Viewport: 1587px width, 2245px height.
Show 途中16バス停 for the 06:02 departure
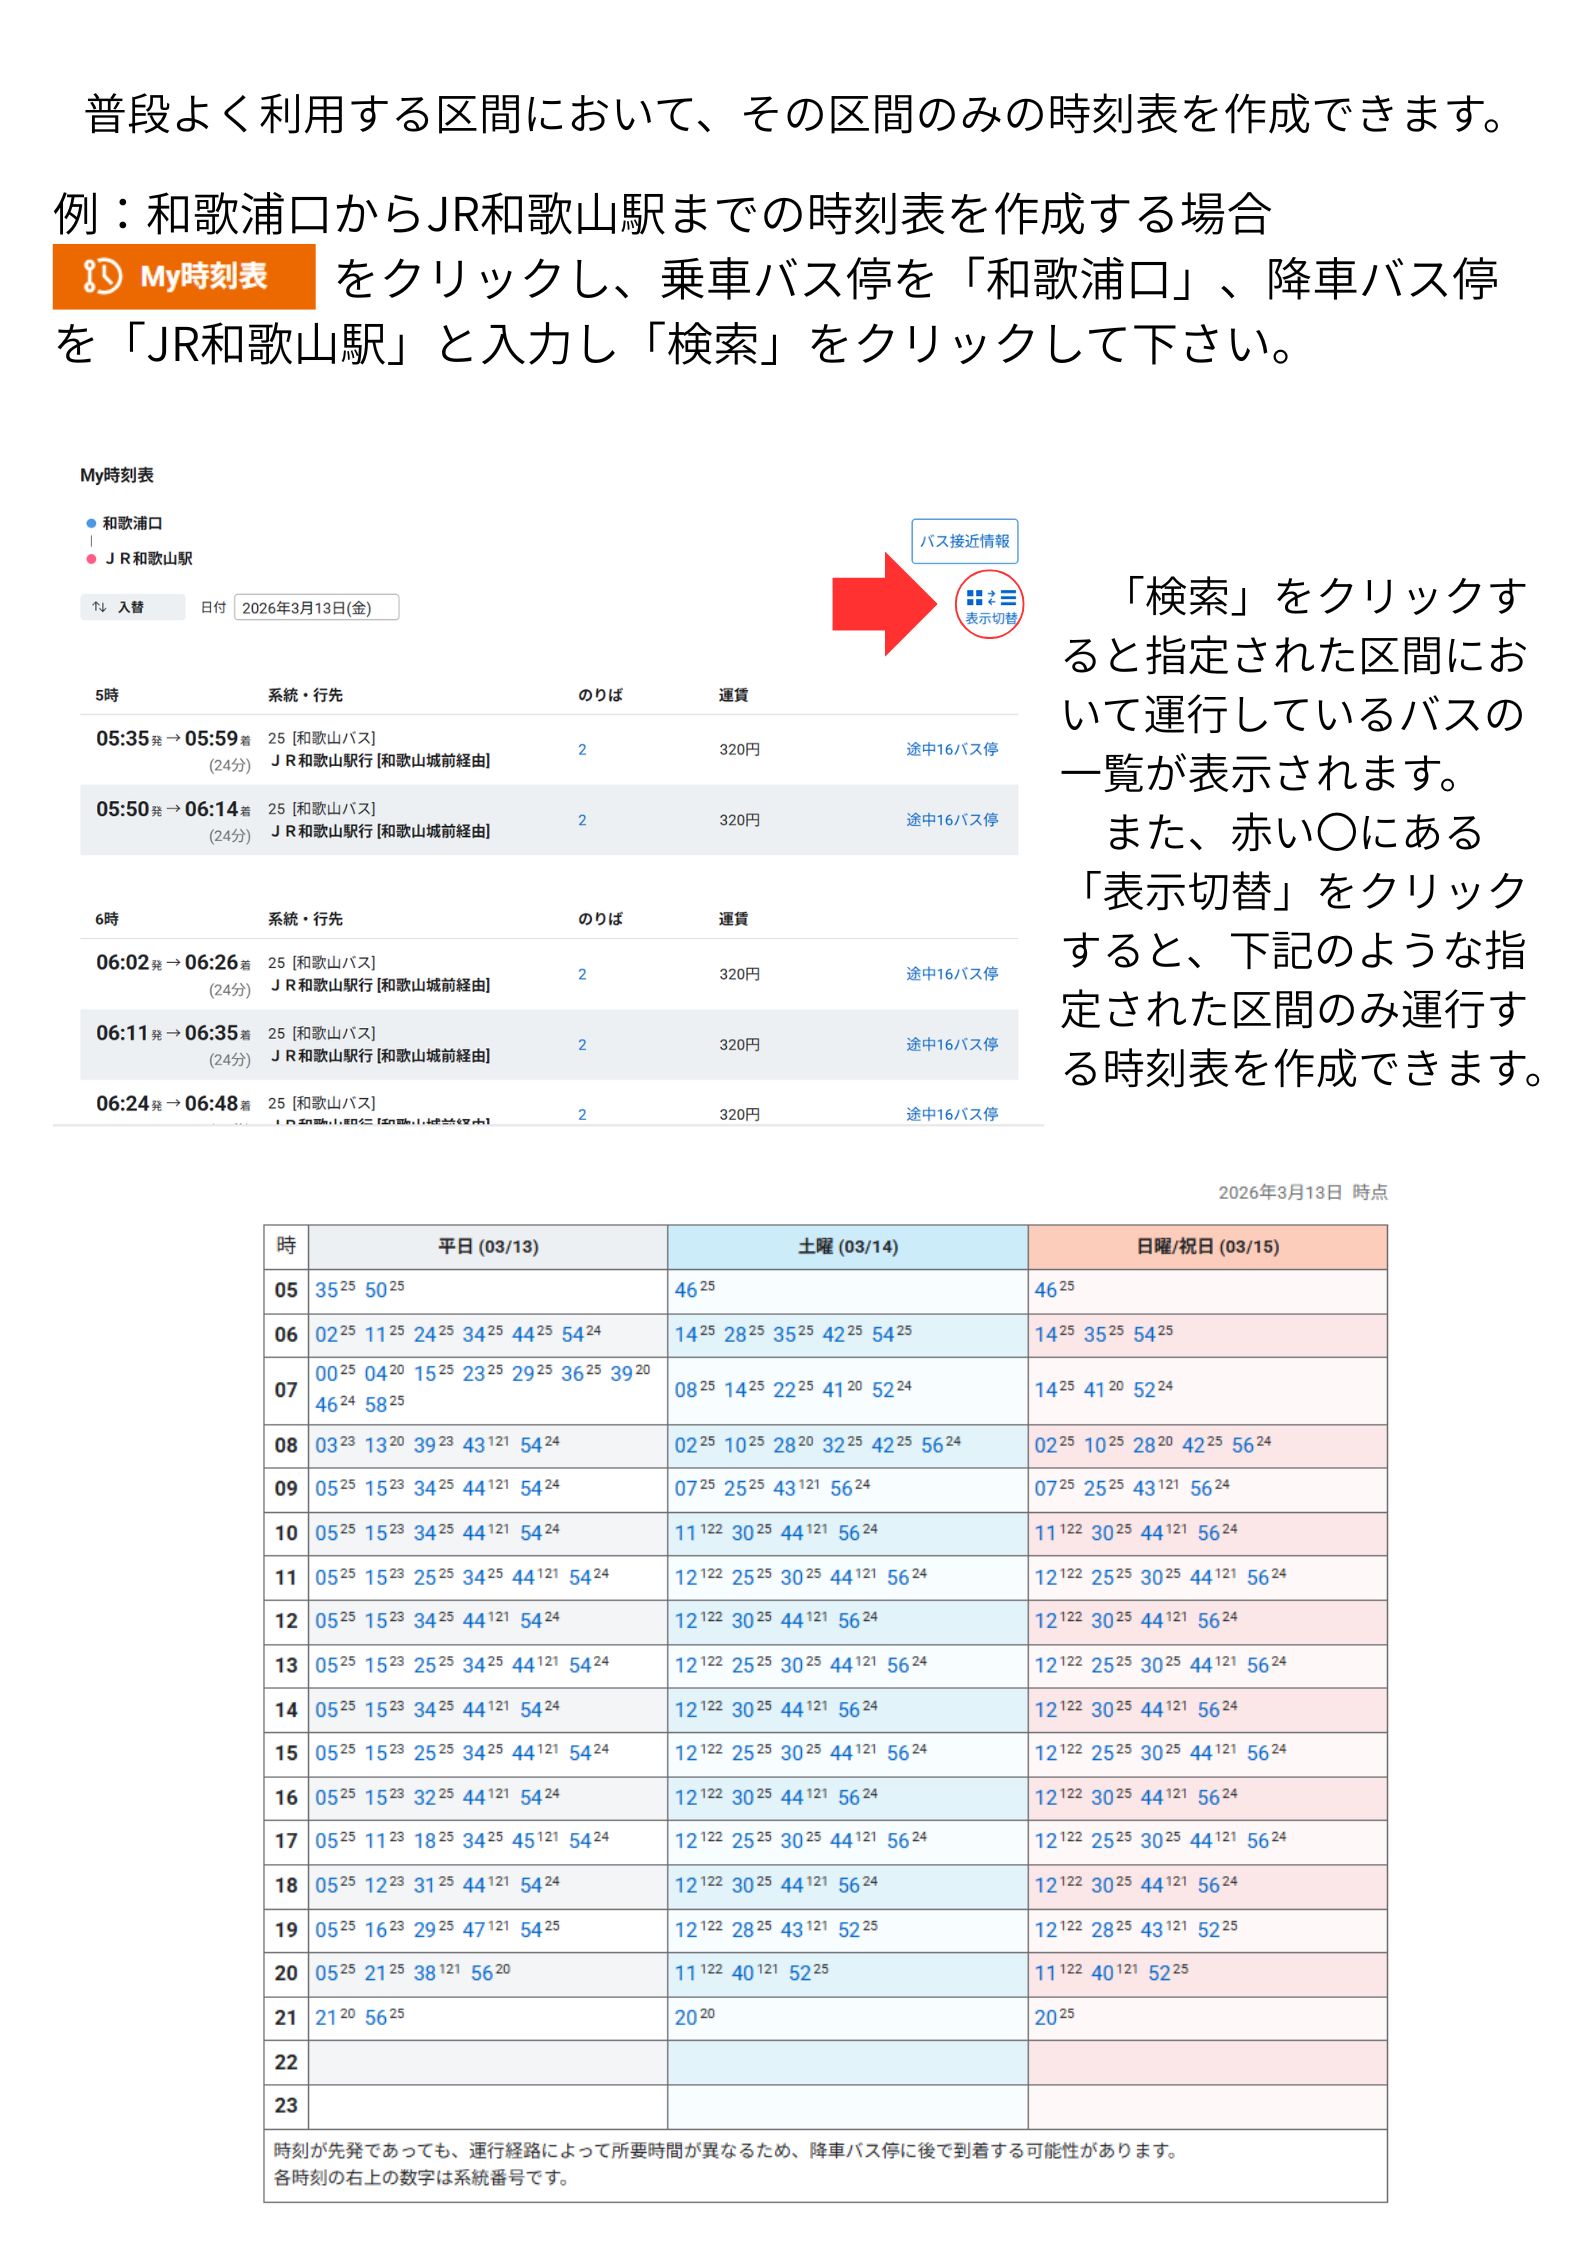coord(951,974)
